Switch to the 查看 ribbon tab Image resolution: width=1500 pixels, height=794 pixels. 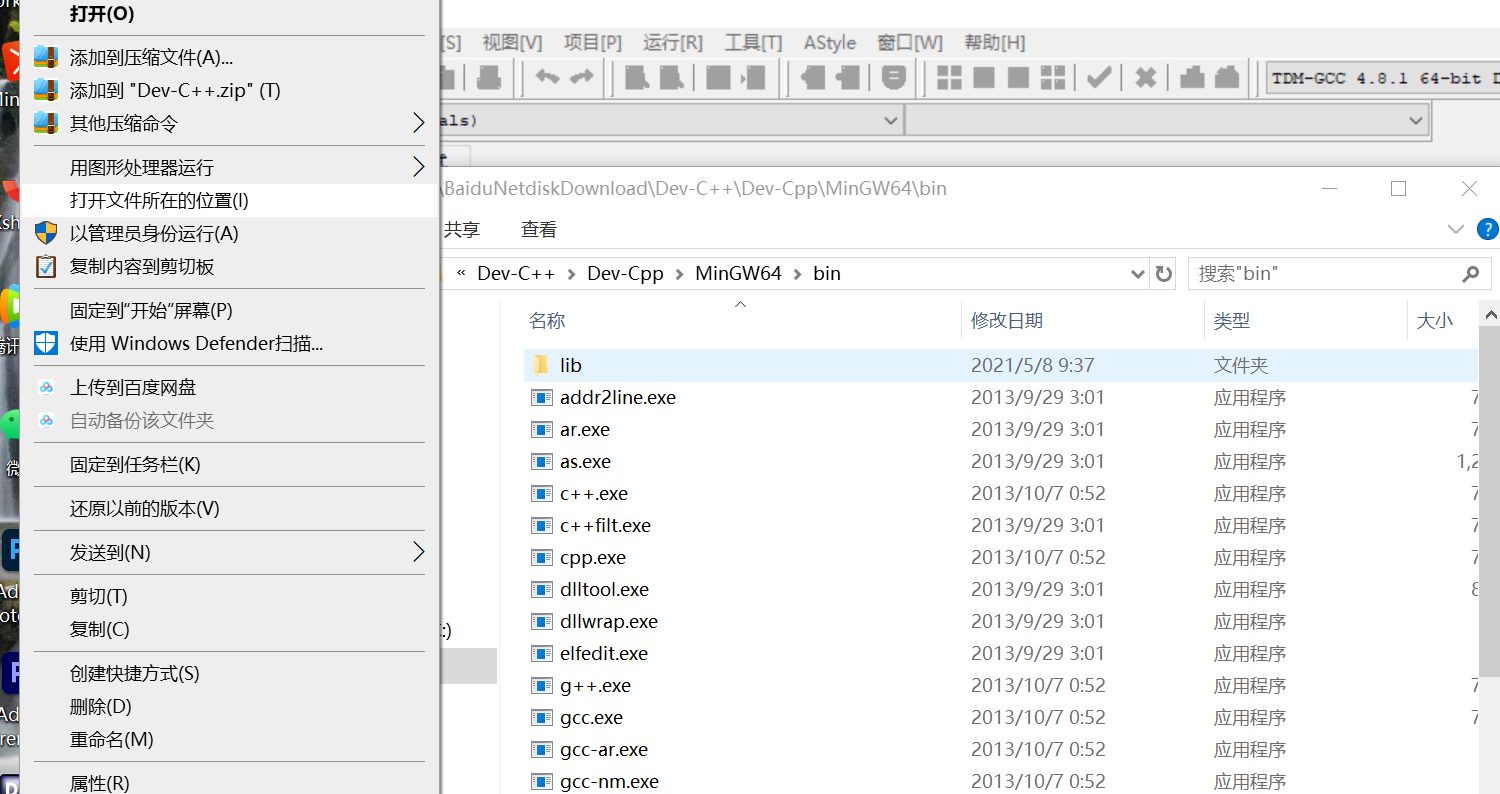pyautogui.click(x=539, y=229)
